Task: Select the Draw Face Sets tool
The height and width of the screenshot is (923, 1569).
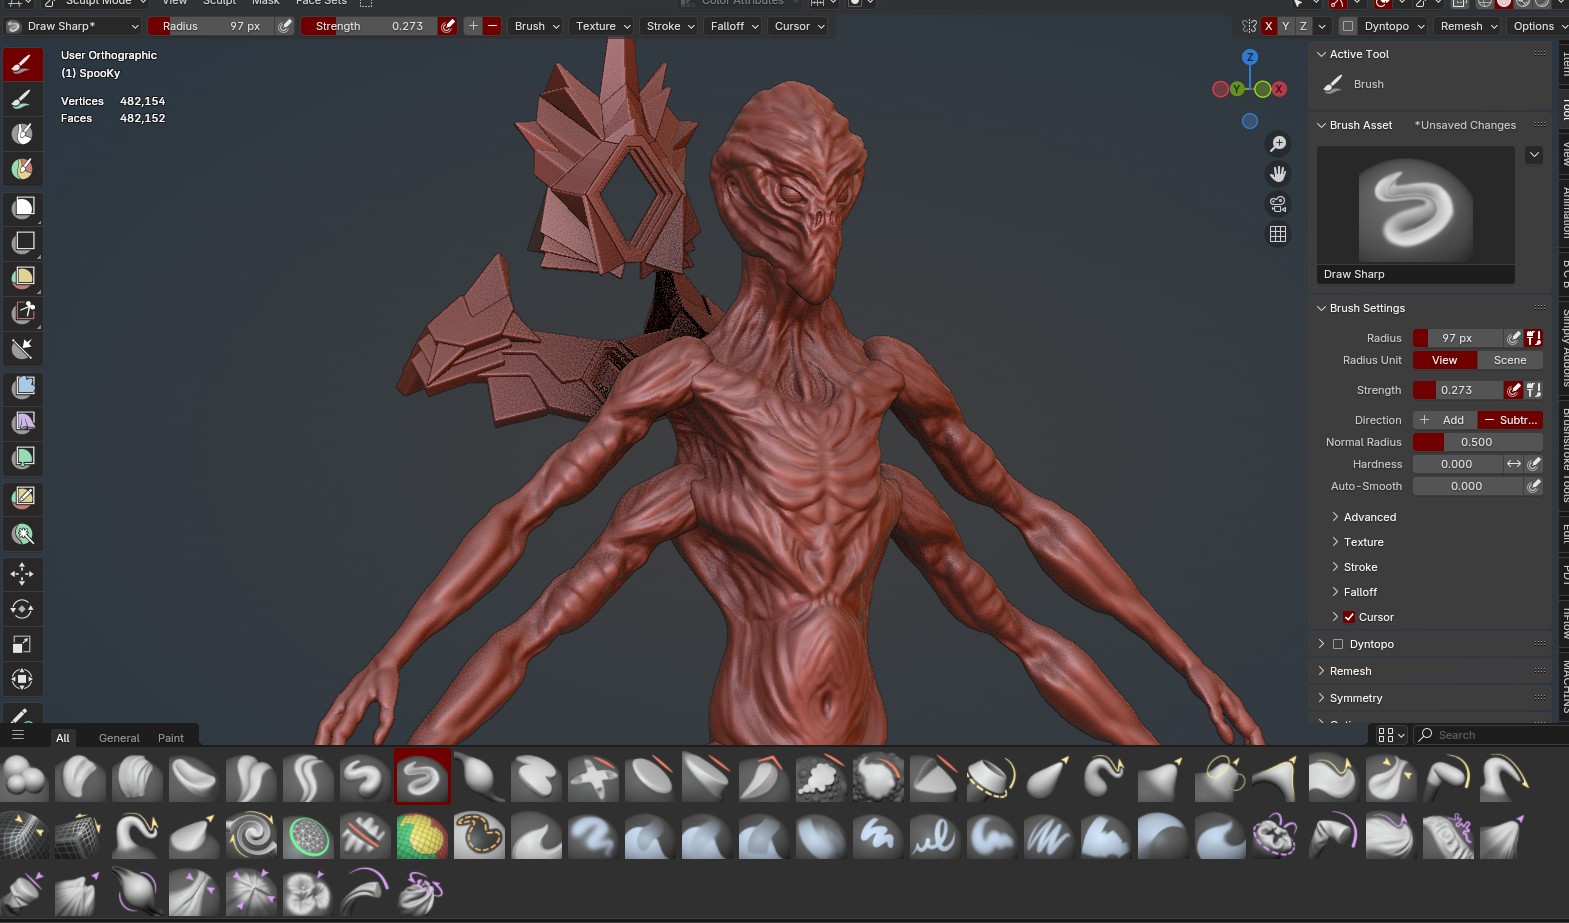Action: point(22,168)
